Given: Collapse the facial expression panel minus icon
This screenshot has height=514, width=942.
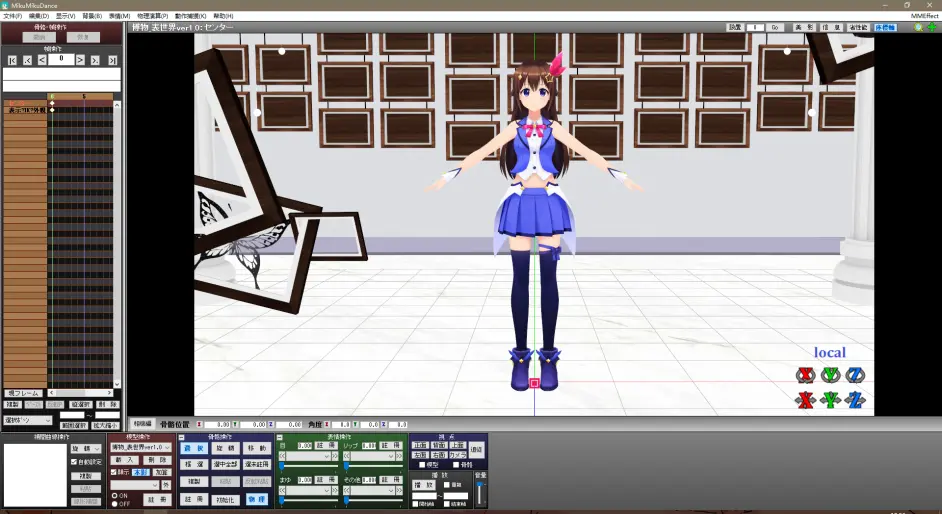Looking at the screenshot, I should (279, 437).
